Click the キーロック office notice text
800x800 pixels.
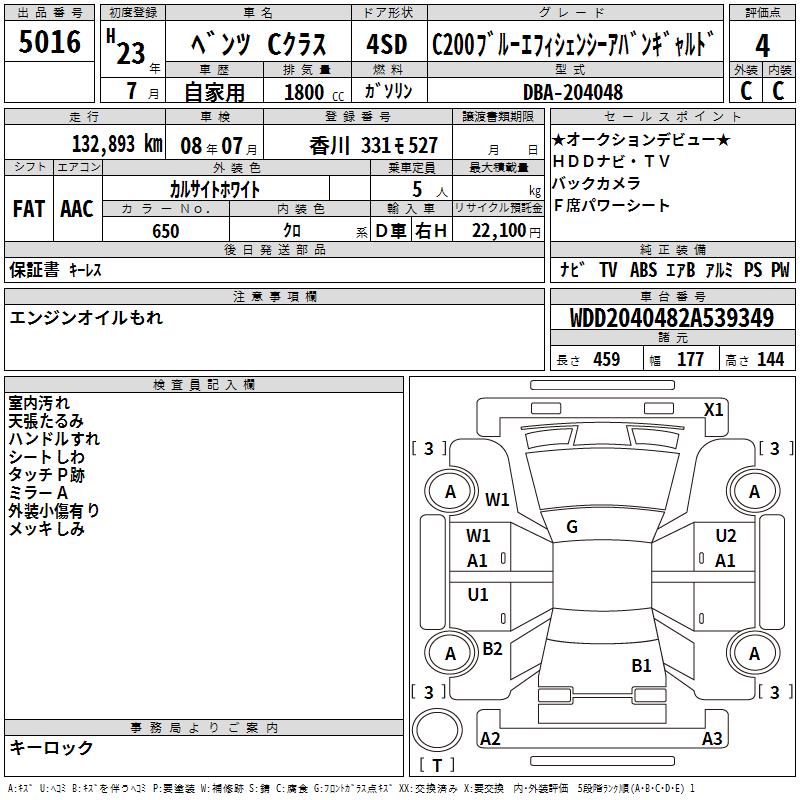pyautogui.click(x=51, y=748)
